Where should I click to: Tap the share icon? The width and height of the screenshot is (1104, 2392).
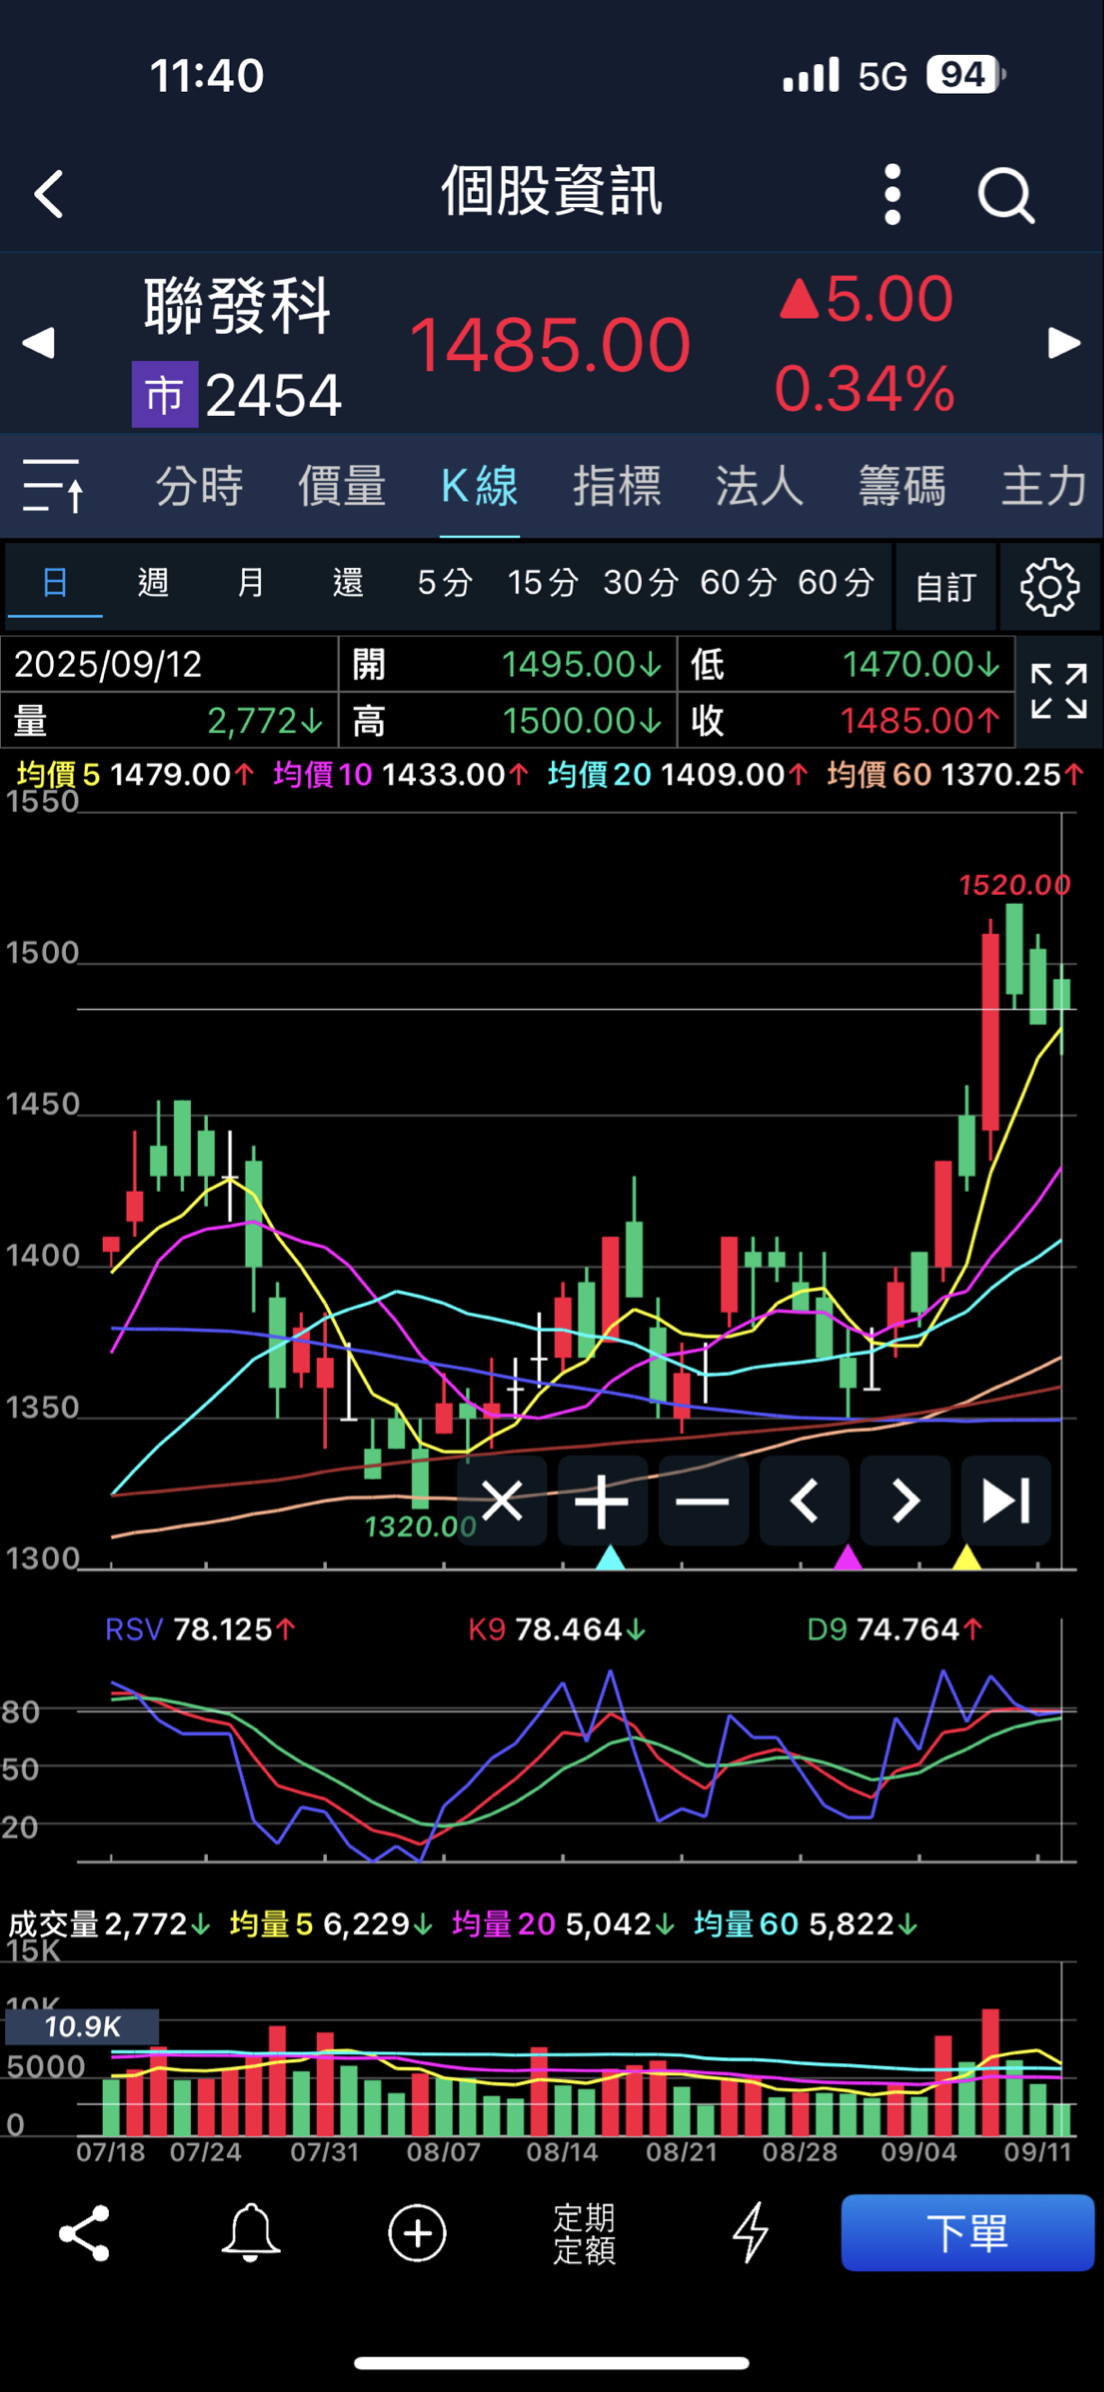click(84, 2233)
